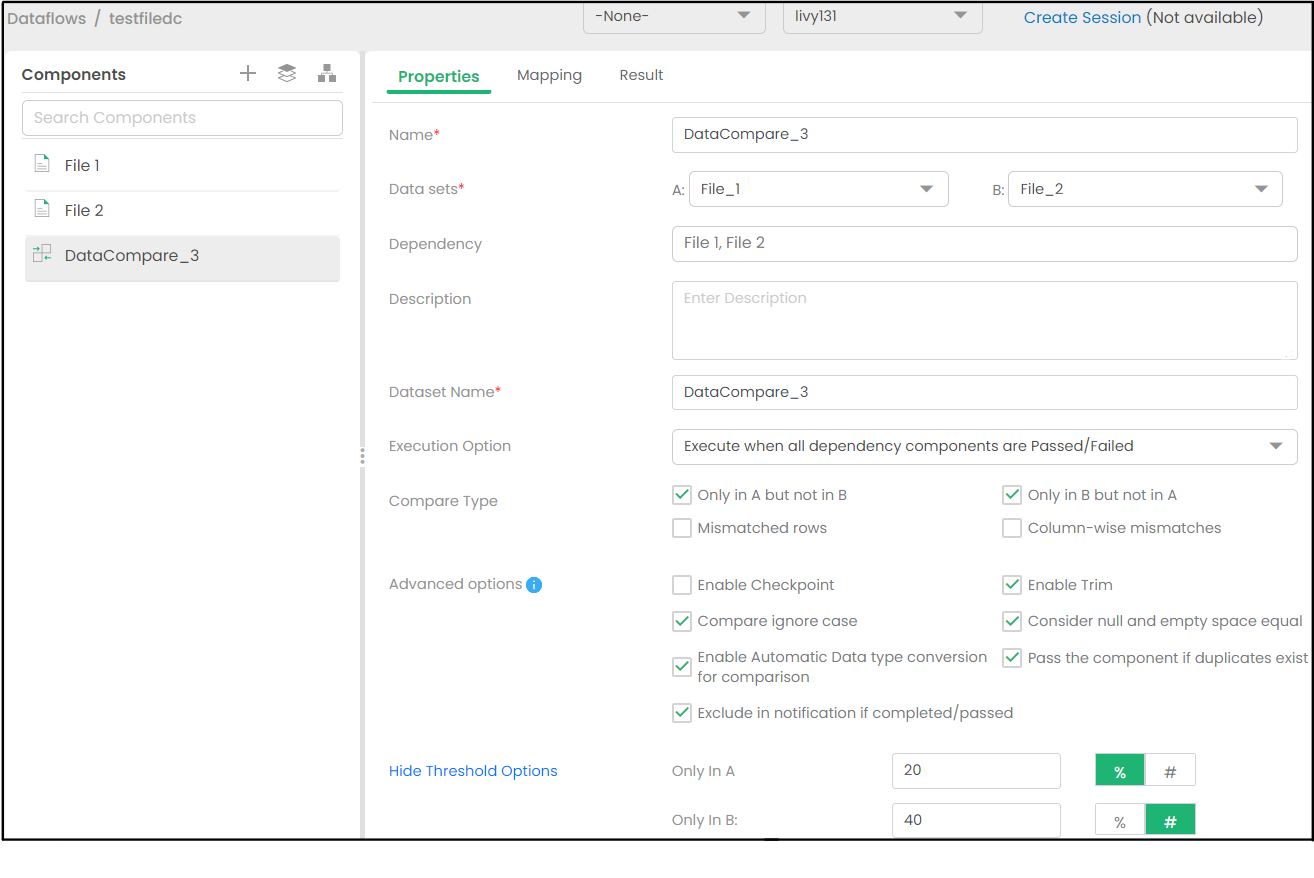Viewport: 1314px width, 878px height.
Task: Uncheck Only in A but not in B
Action: click(682, 495)
